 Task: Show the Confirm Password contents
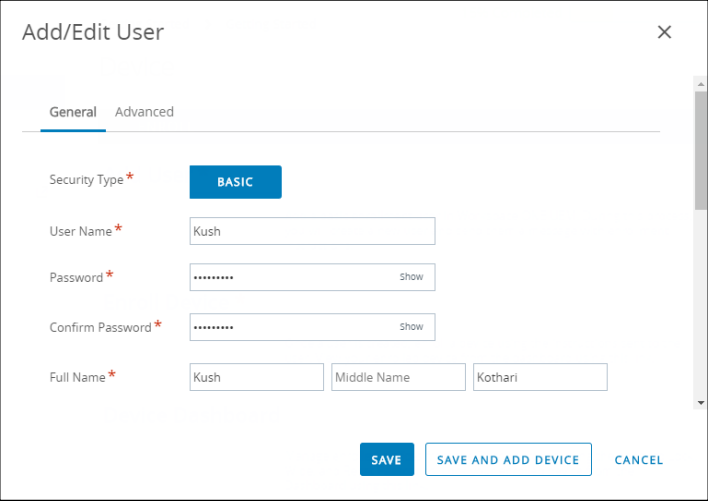[411, 327]
